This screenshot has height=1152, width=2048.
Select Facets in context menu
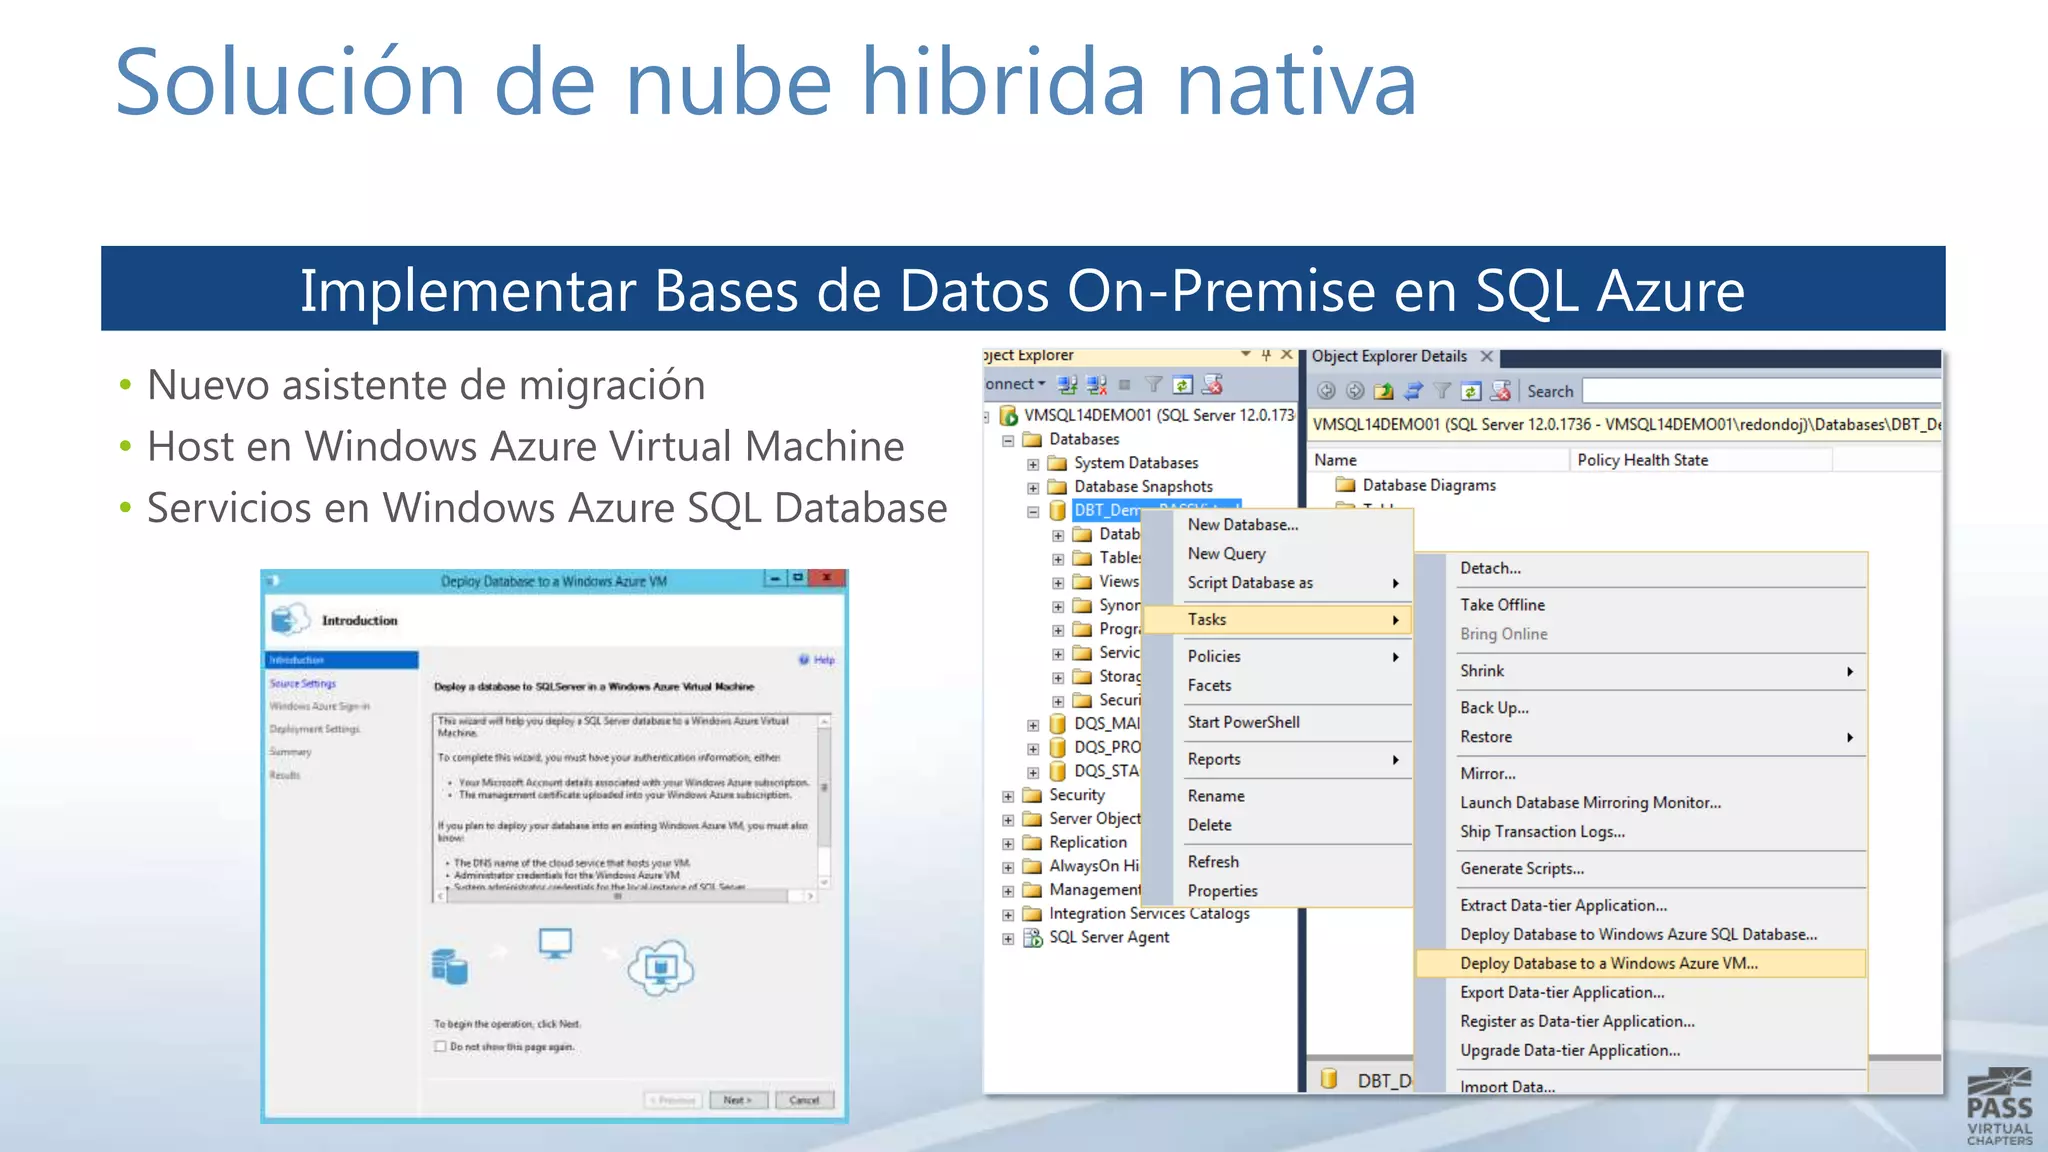coord(1278,685)
